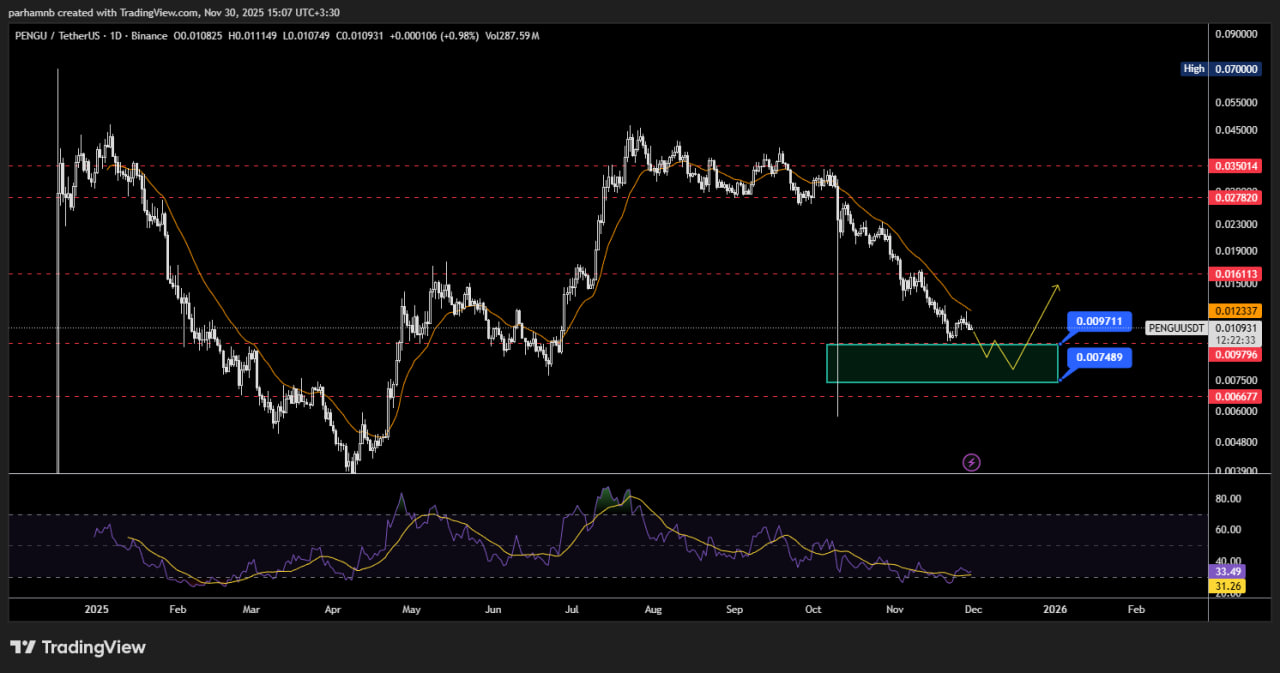Screen dimensions: 1280x673
Task: Select the blue 0.007489 price callout
Action: pyautogui.click(x=1099, y=358)
